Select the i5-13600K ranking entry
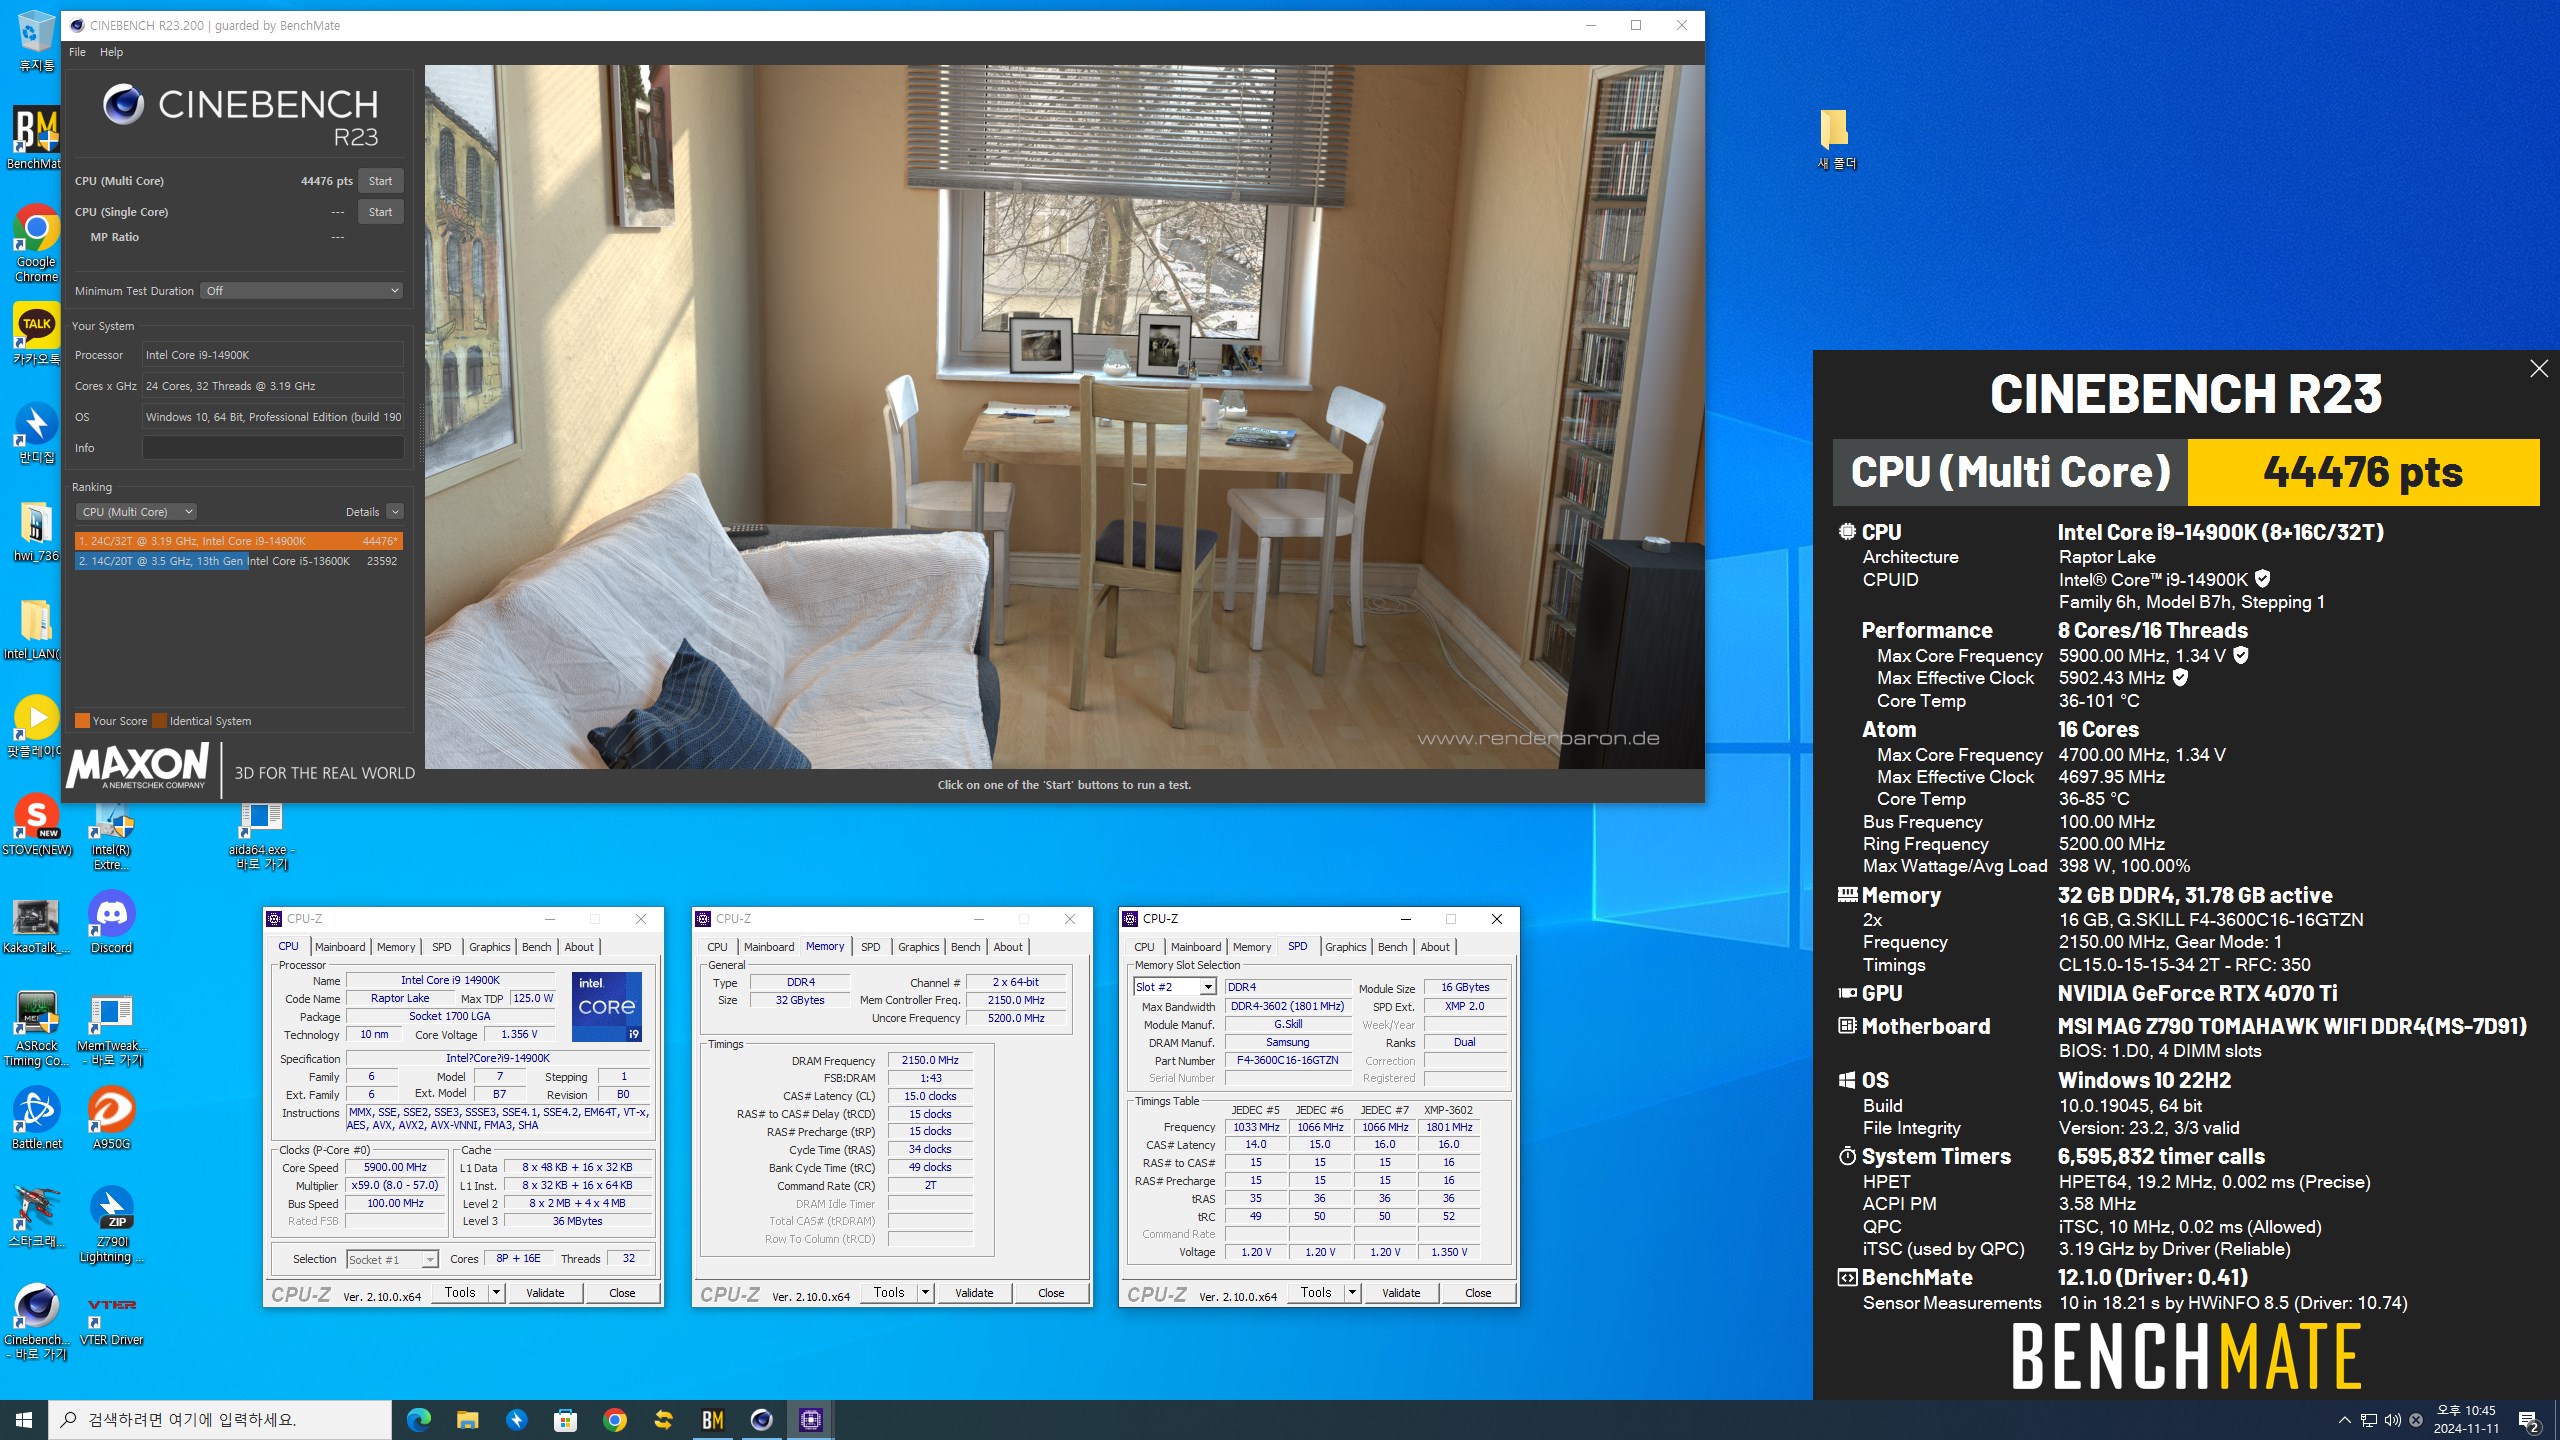 click(239, 561)
